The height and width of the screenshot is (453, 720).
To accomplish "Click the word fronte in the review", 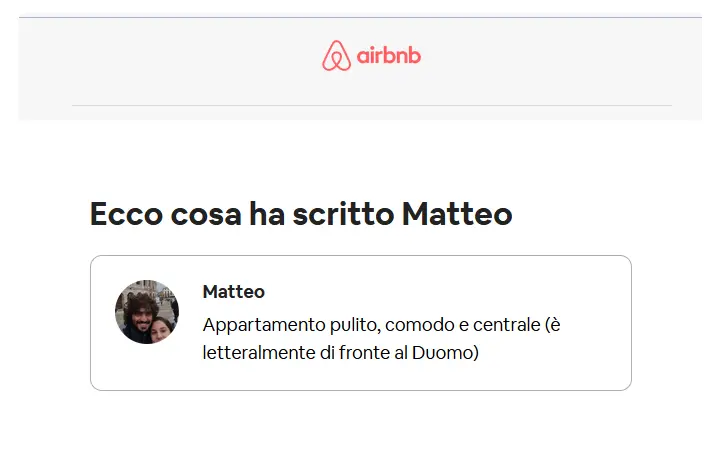I will click(x=365, y=353).
